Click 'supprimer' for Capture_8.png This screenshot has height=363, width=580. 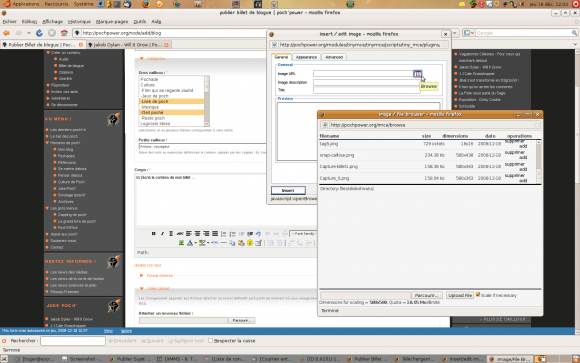click(x=515, y=175)
